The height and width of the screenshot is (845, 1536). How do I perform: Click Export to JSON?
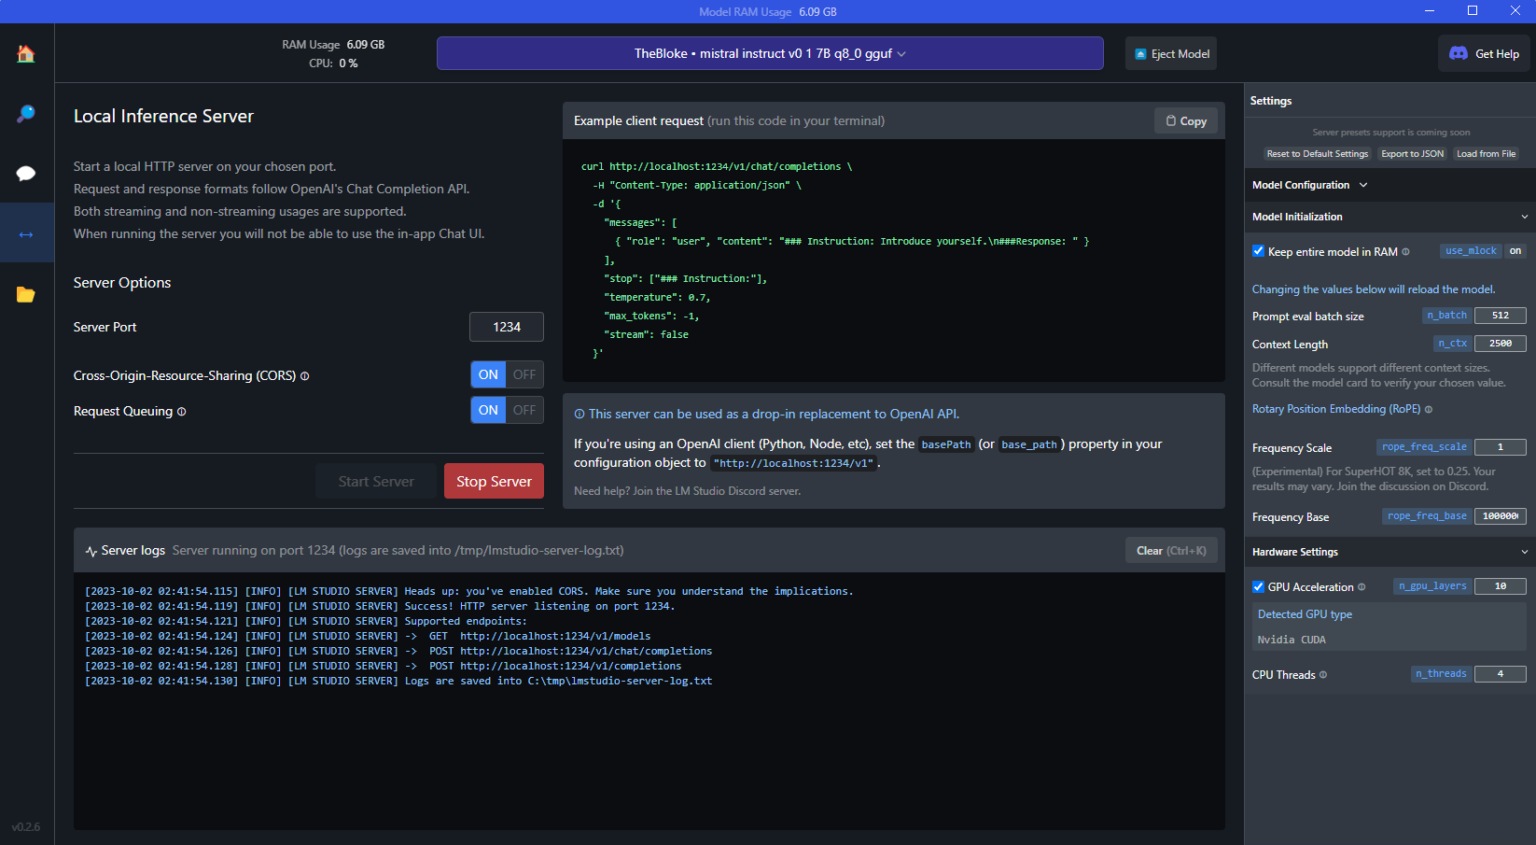tap(1412, 154)
